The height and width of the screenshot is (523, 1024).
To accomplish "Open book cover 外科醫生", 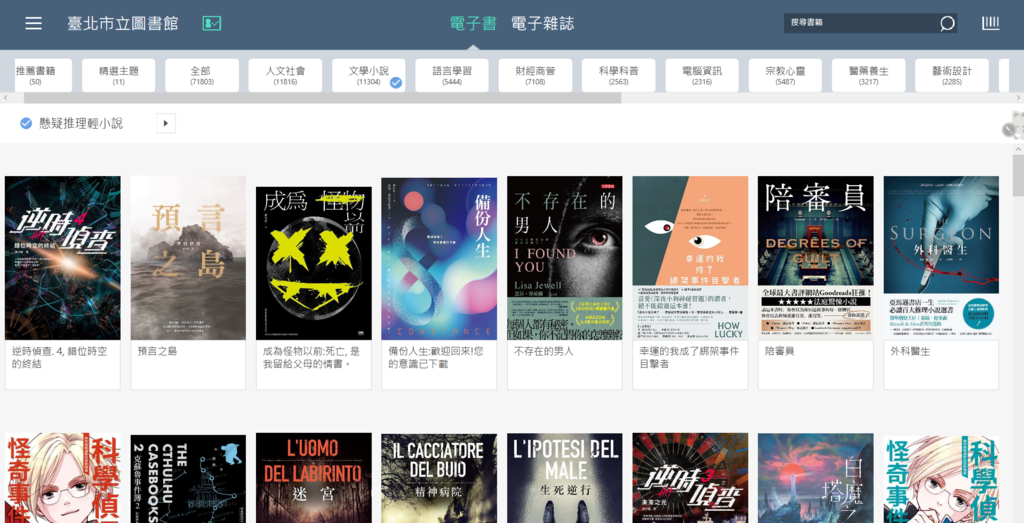I will tap(941, 258).
